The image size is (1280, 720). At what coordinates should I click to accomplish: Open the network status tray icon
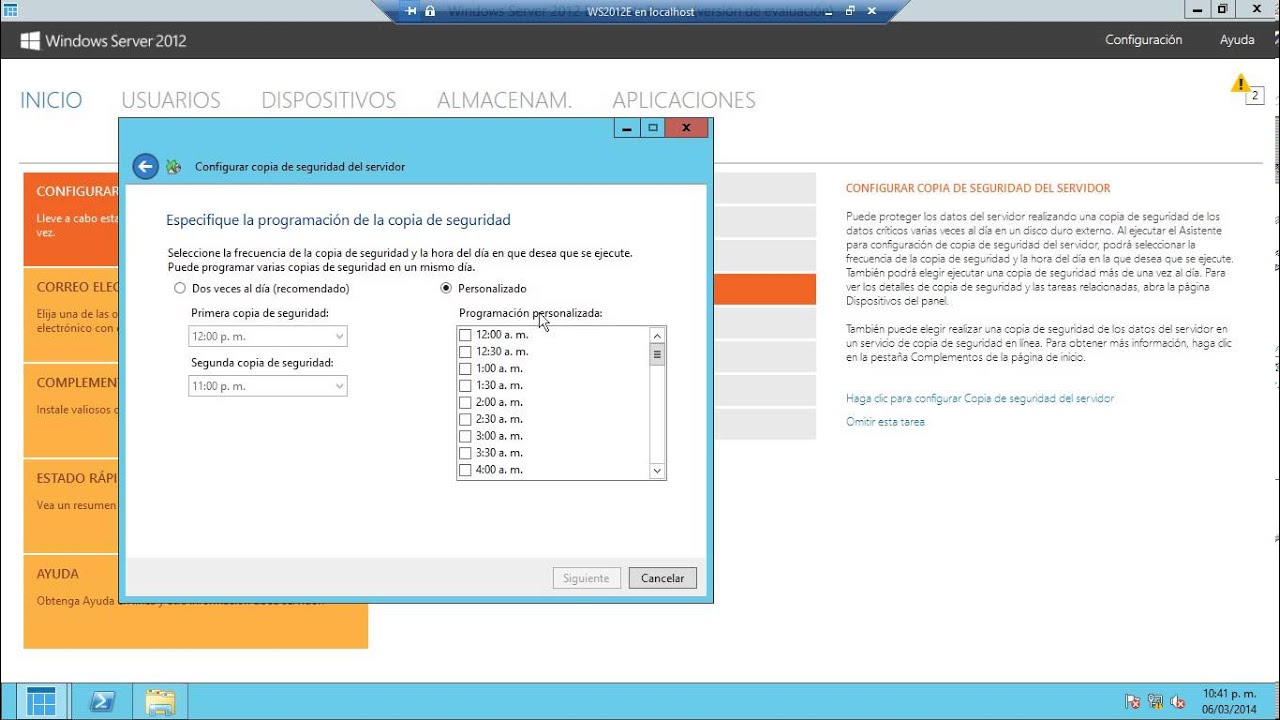[x=1156, y=702]
